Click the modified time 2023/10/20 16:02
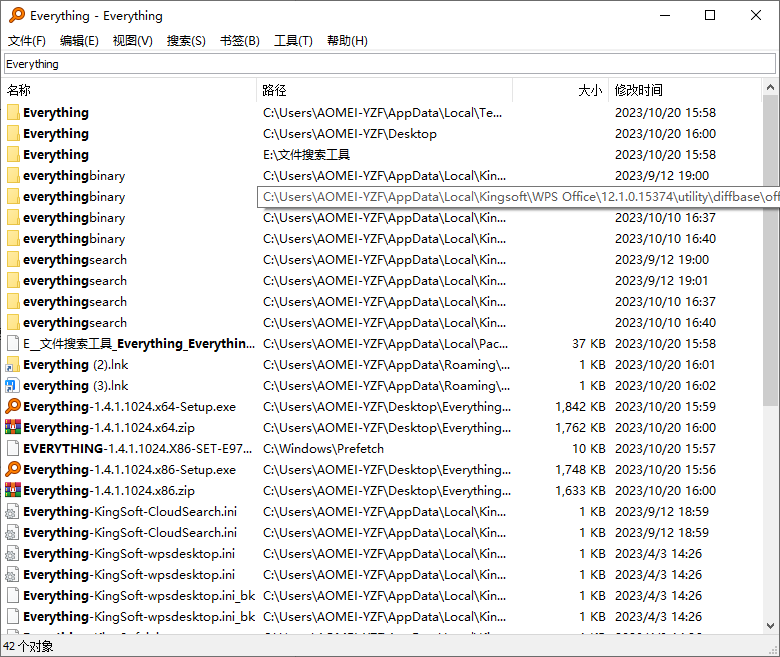The image size is (780, 657). point(665,385)
